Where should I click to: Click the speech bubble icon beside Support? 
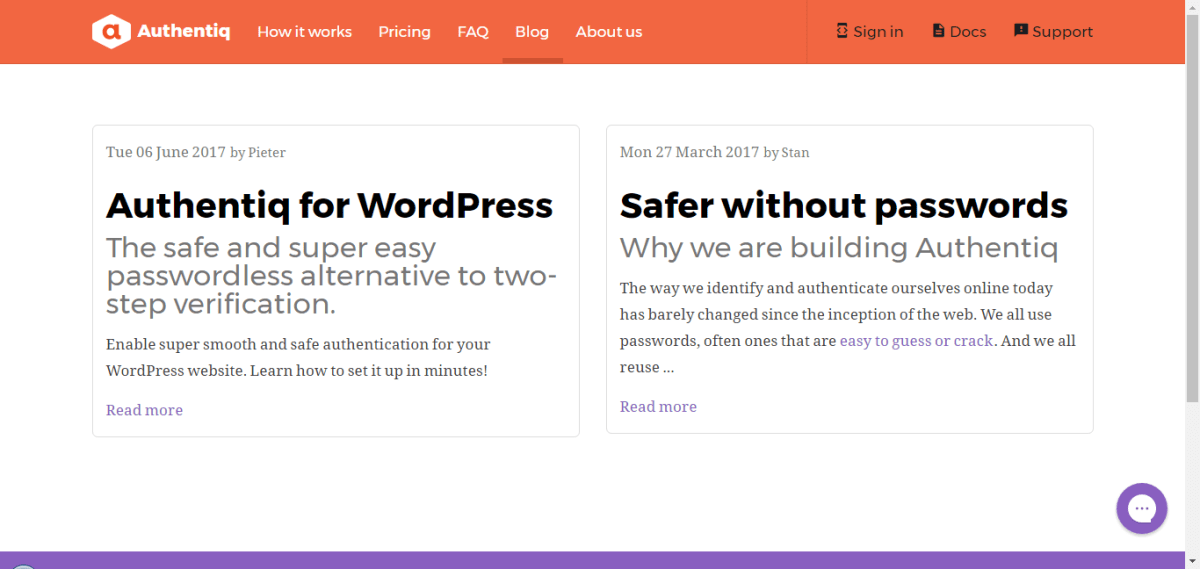click(1021, 31)
